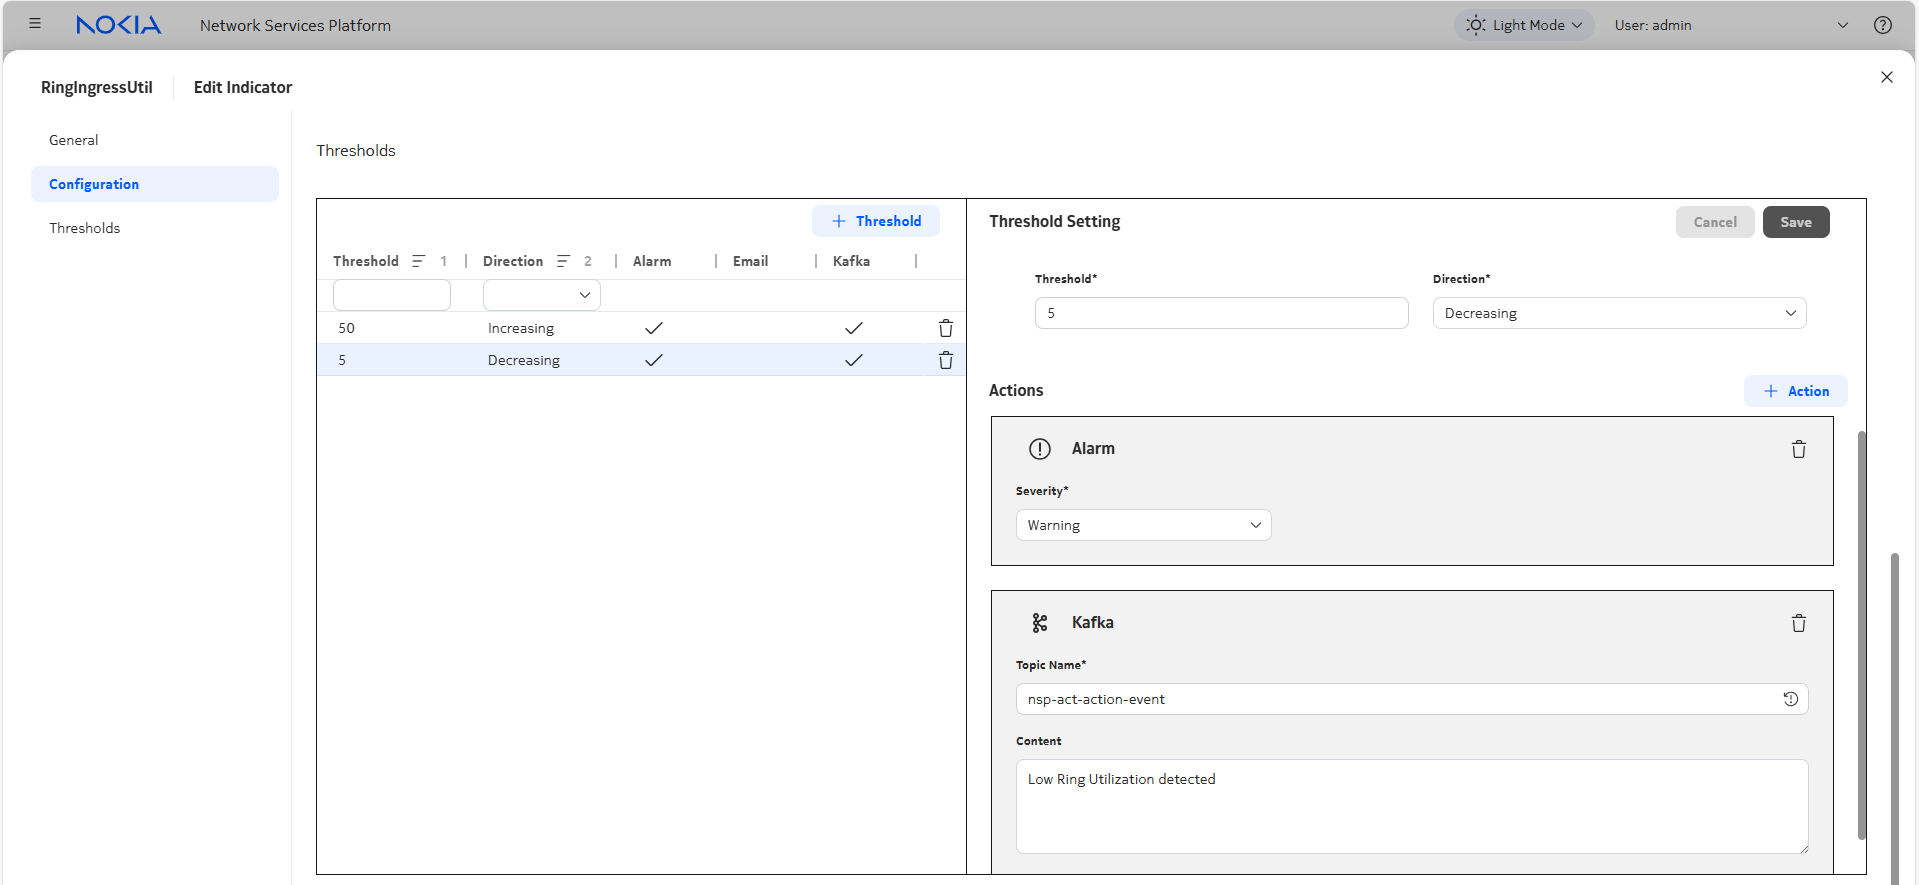Open the Thresholds section in sidebar
Viewport: 1919px width, 885px height.
click(85, 228)
